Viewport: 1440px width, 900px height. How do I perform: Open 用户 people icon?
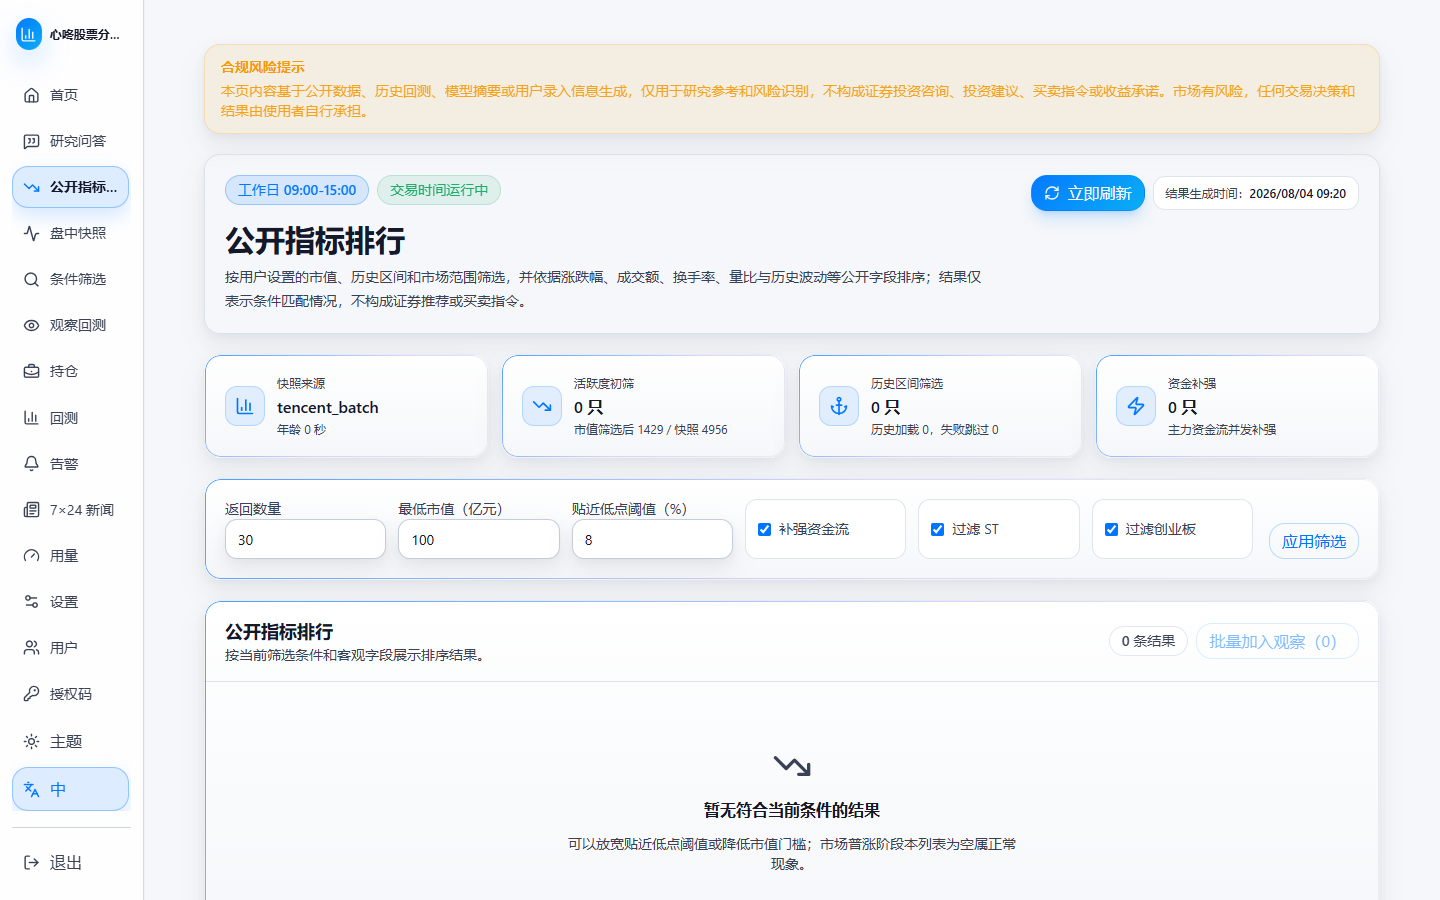tap(31, 648)
